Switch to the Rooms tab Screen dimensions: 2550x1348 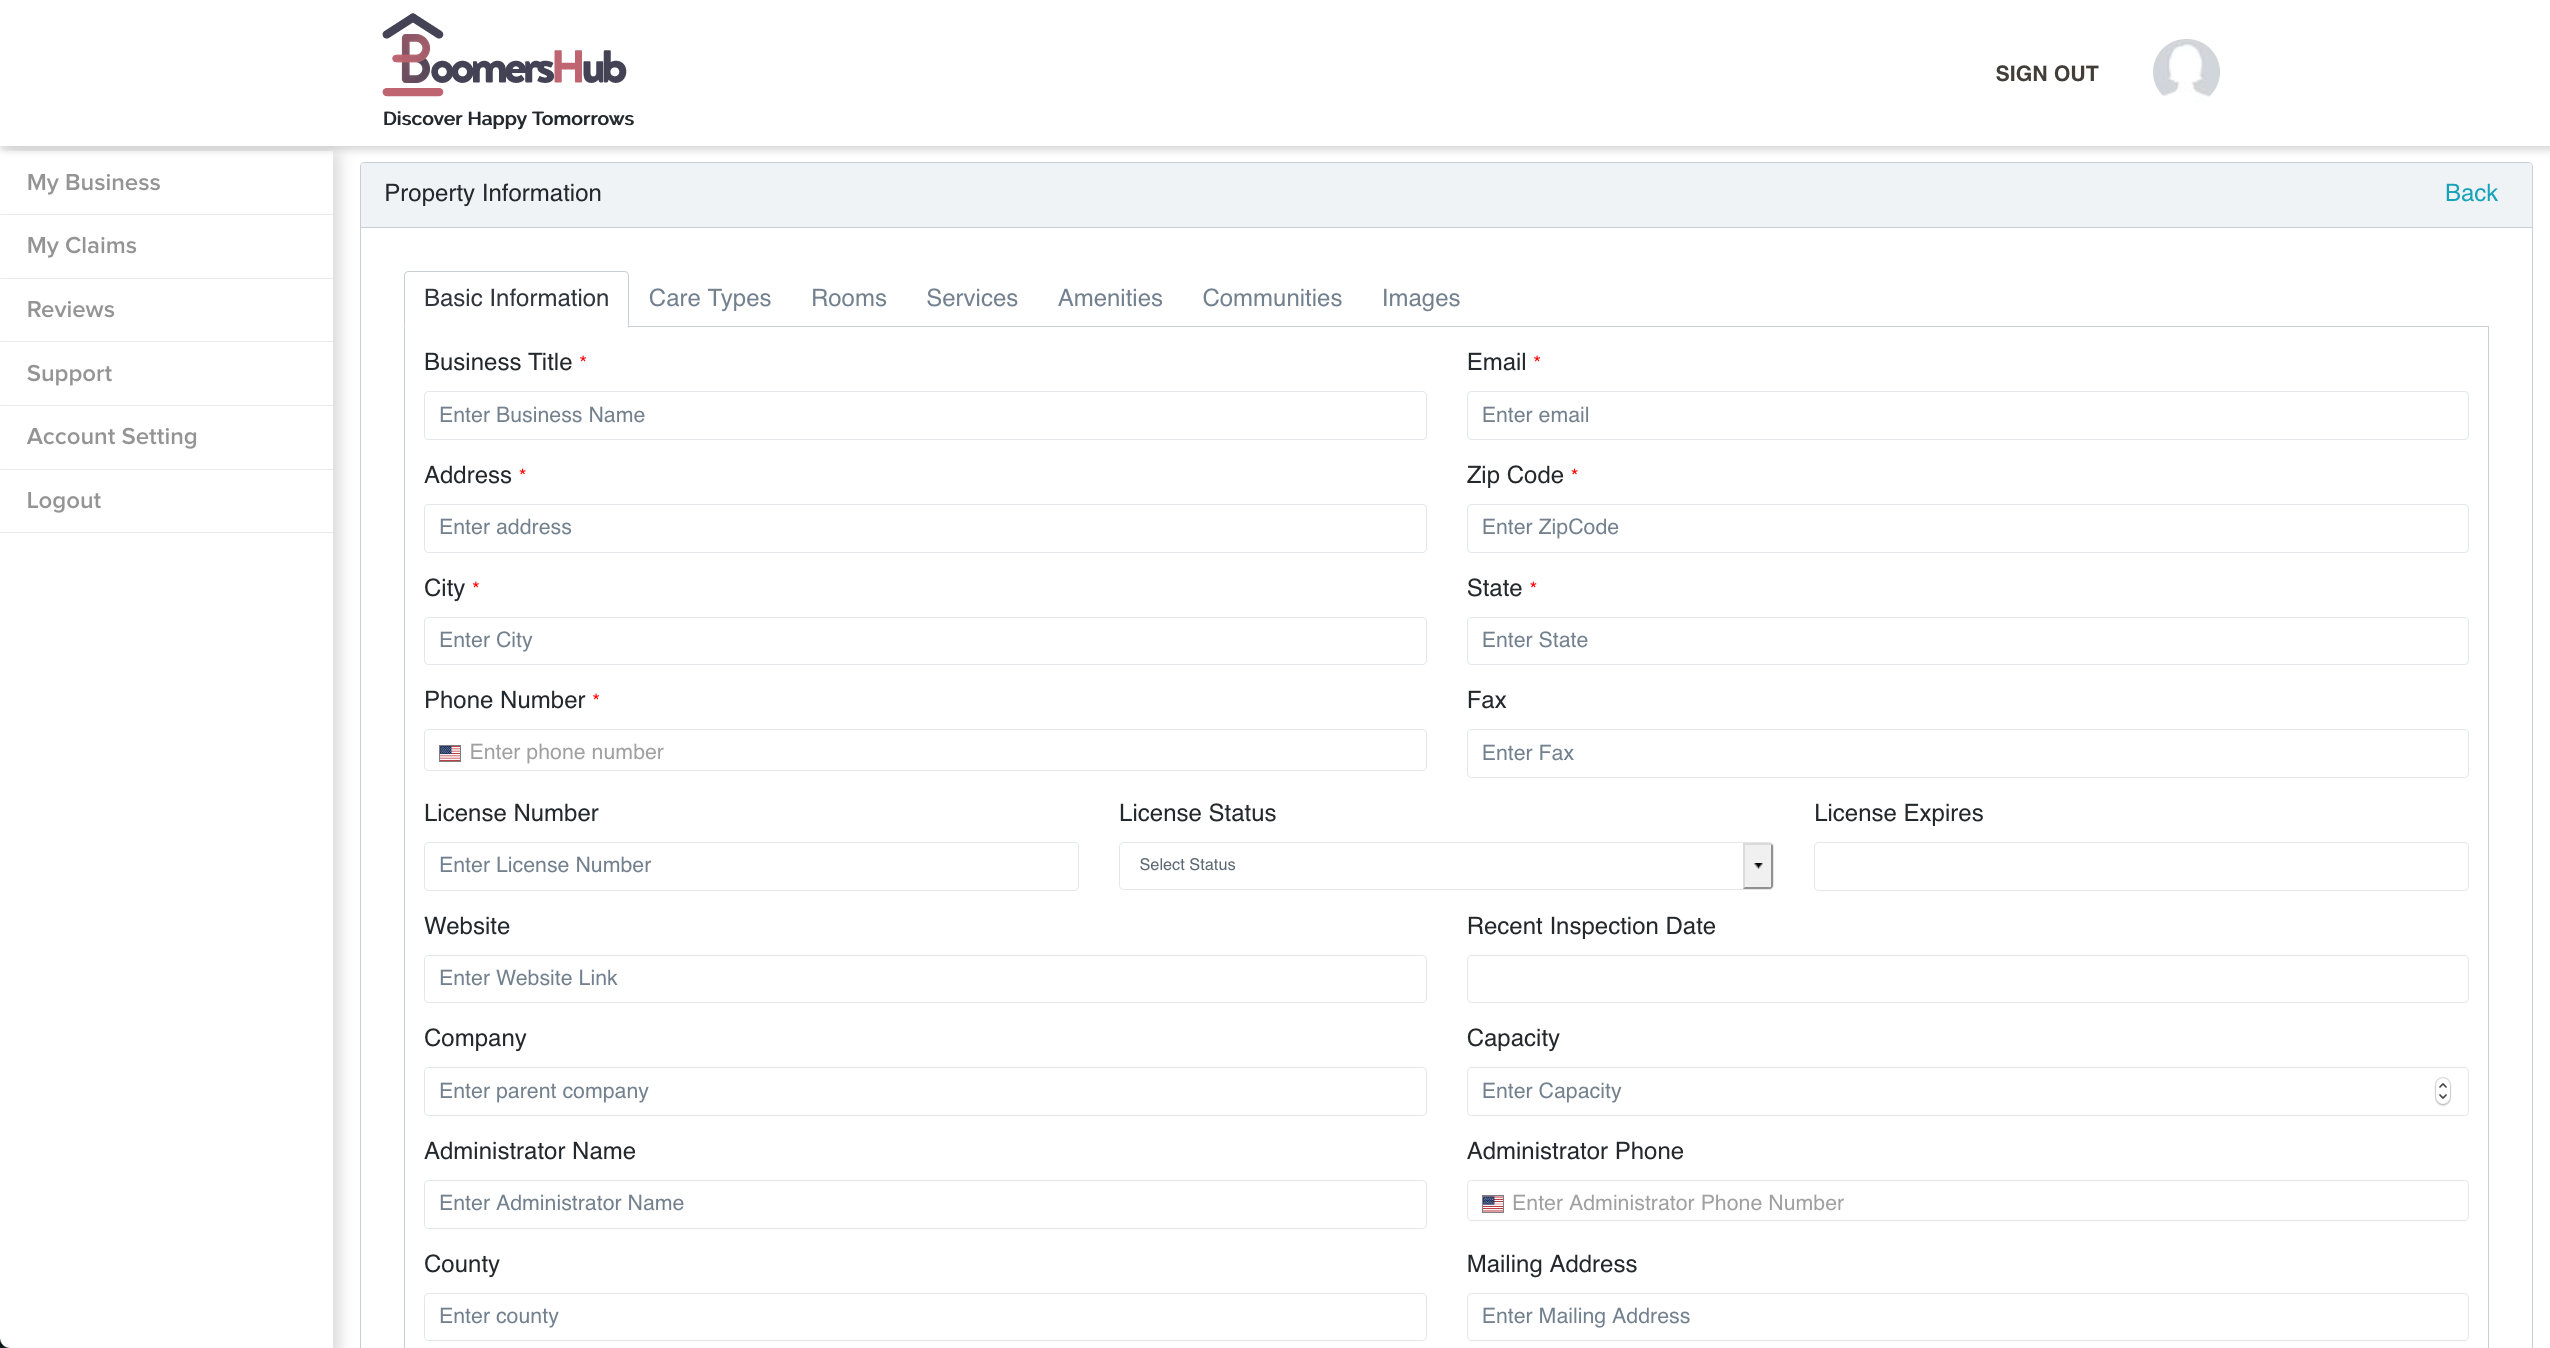point(849,298)
